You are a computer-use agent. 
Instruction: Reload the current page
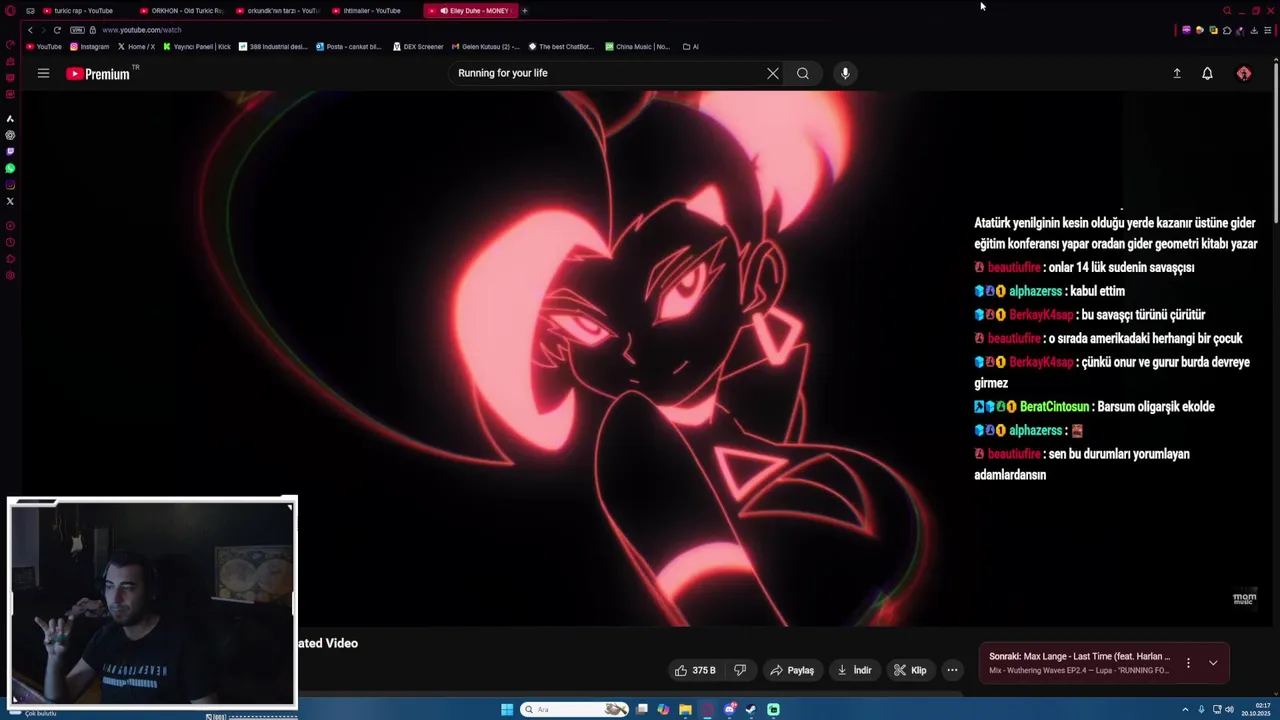point(57,30)
